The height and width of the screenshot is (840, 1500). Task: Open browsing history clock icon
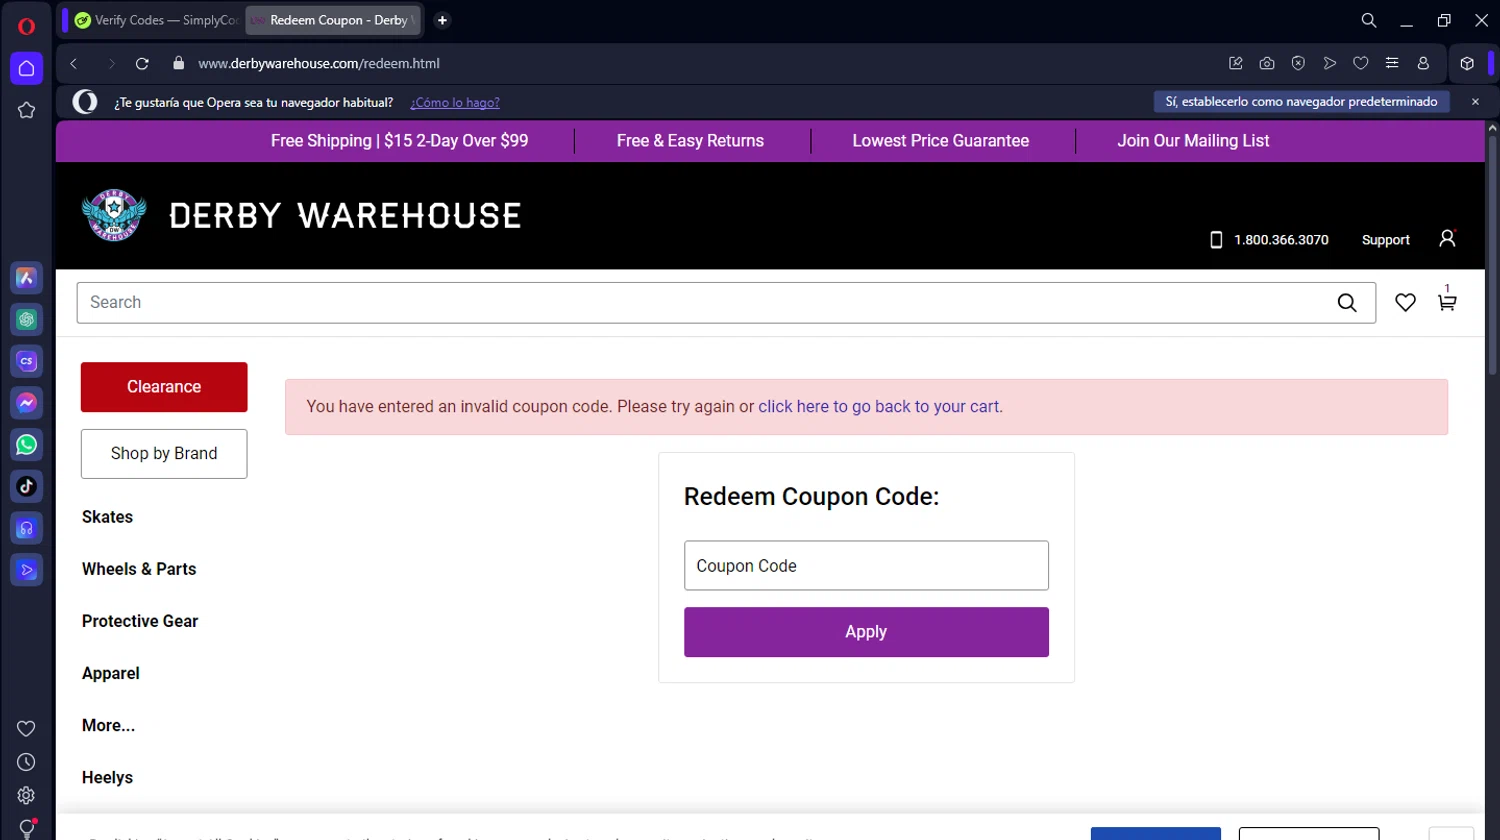tap(27, 762)
